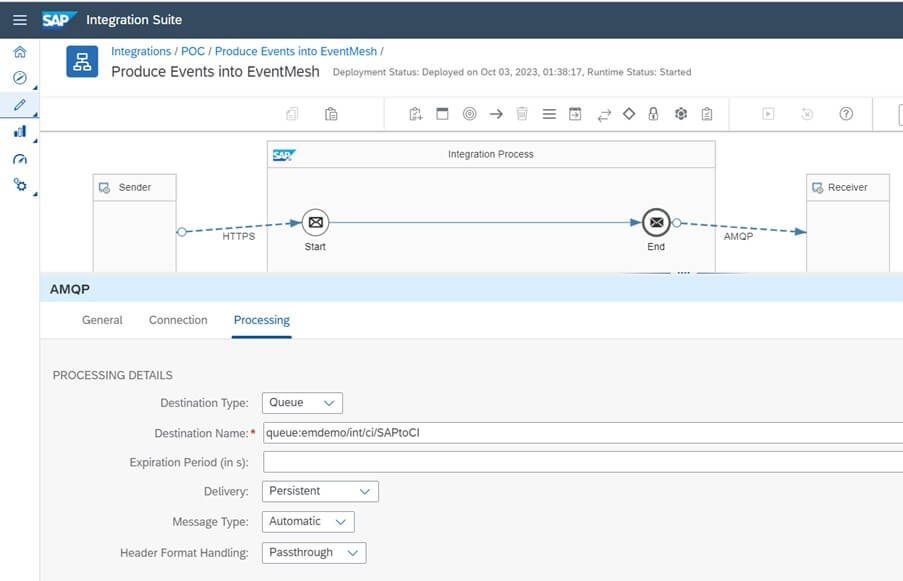Click the SAP logo
The image size is (903, 581).
[59, 20]
